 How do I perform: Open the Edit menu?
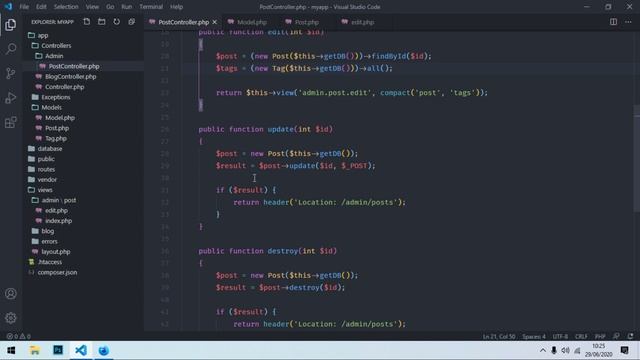pyautogui.click(x=41, y=7)
